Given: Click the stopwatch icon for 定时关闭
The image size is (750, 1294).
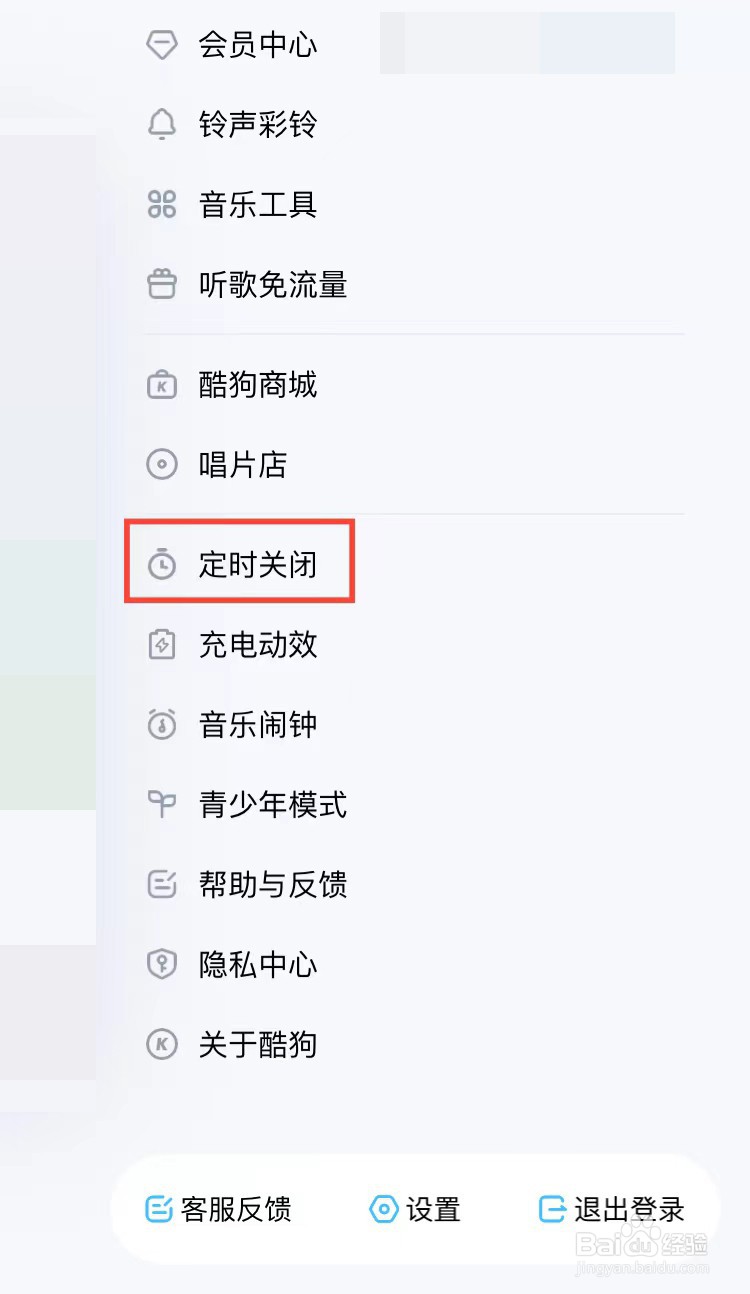Looking at the screenshot, I should pos(162,564).
